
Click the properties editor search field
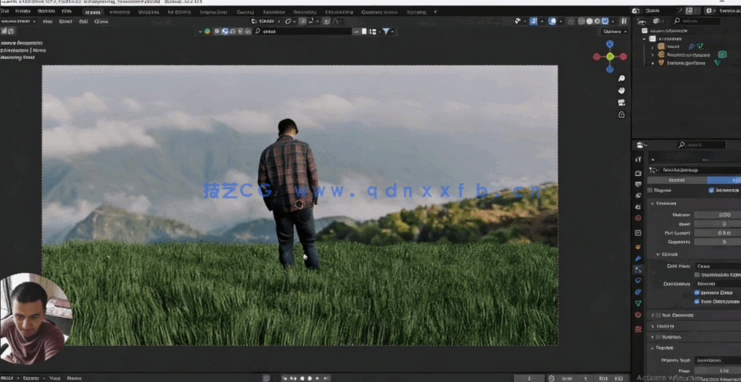click(x=701, y=145)
